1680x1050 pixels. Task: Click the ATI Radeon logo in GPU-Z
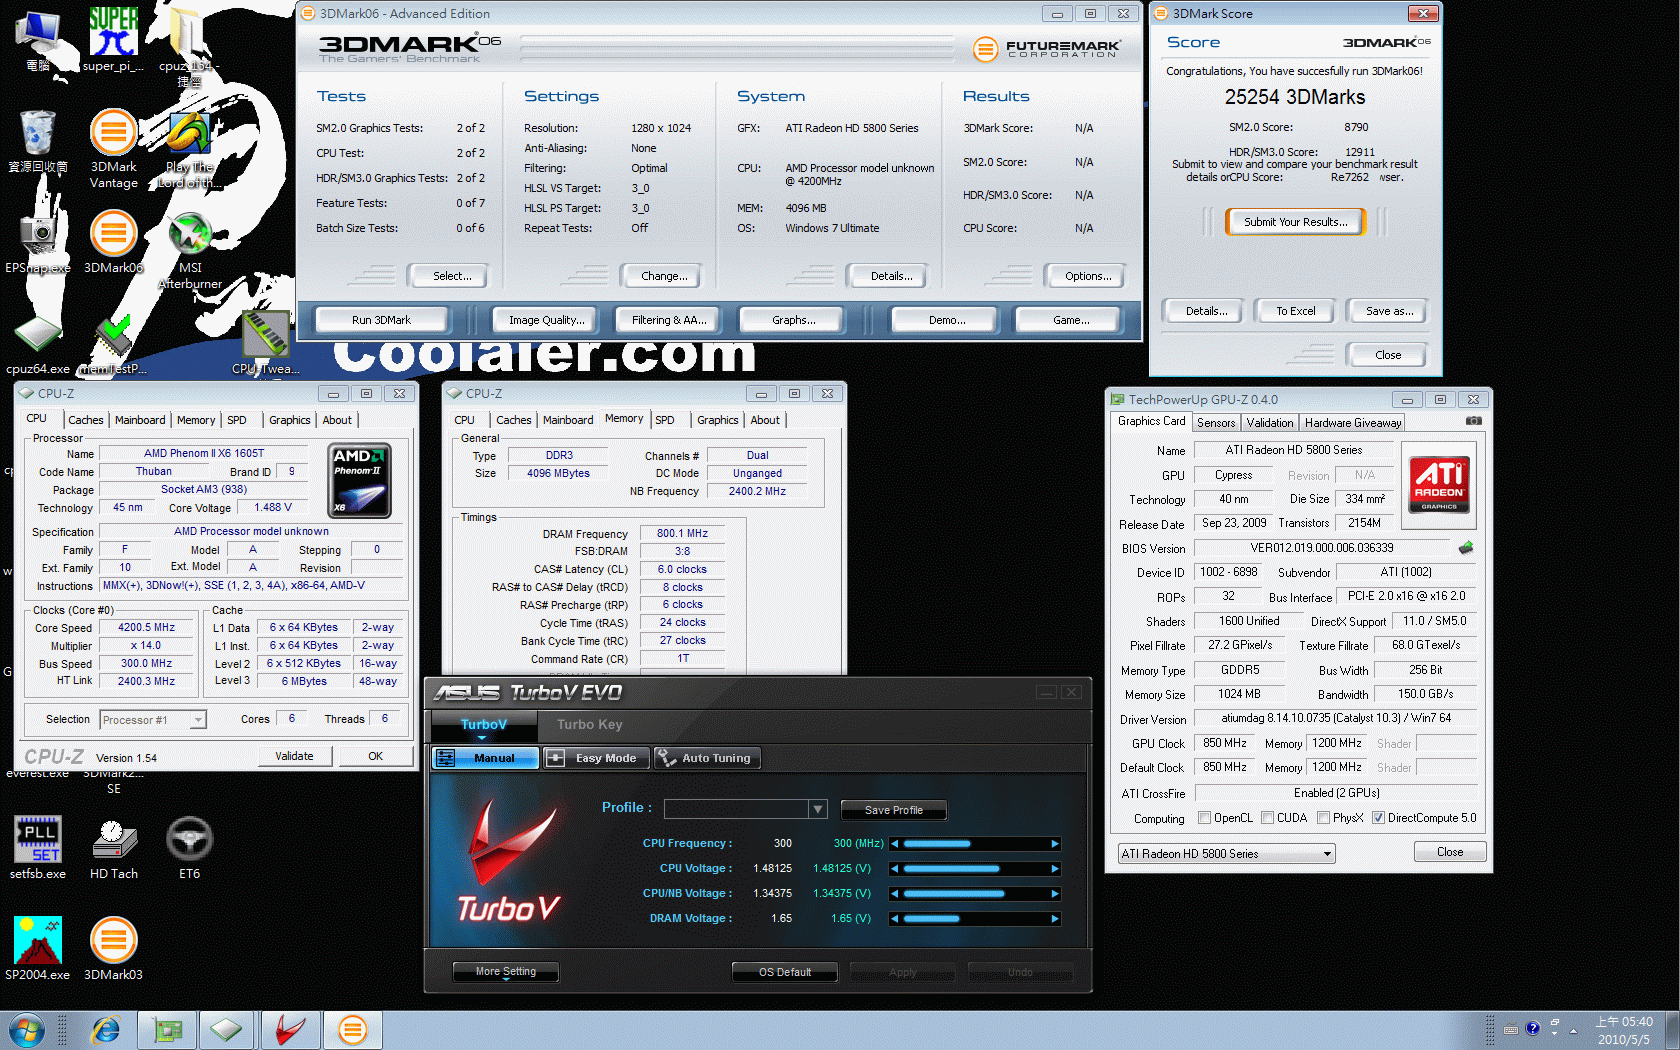point(1440,484)
